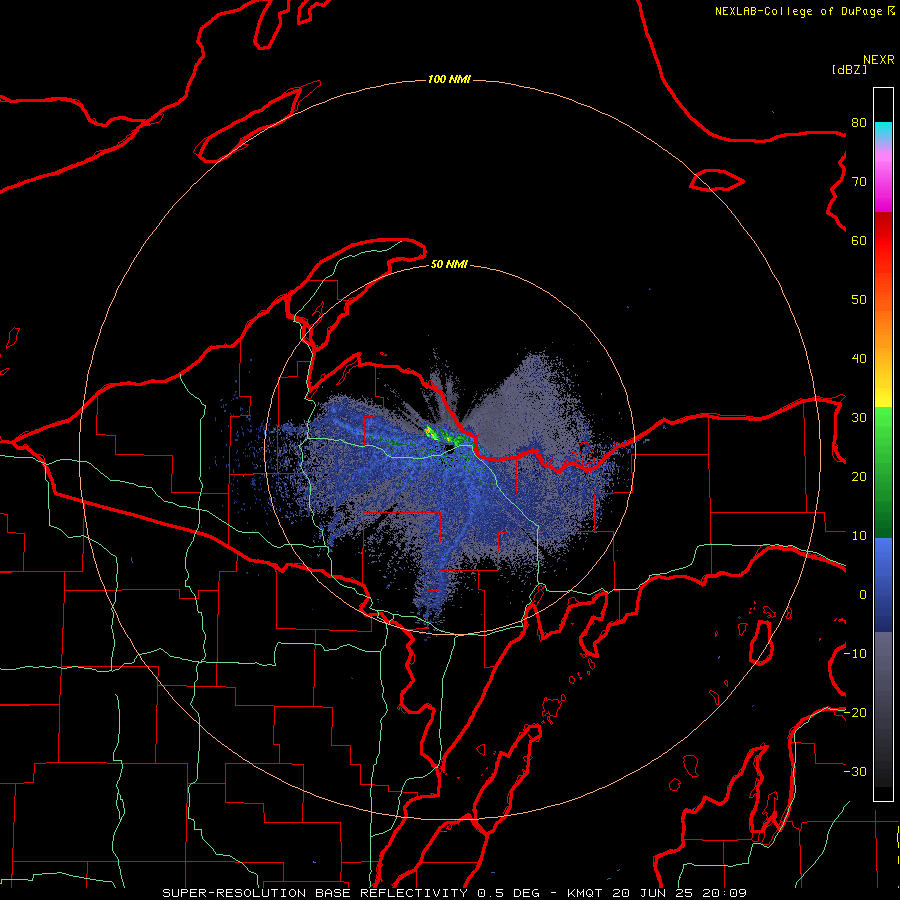
Task: Click the NEXR label above the color bar
Action: click(879, 59)
